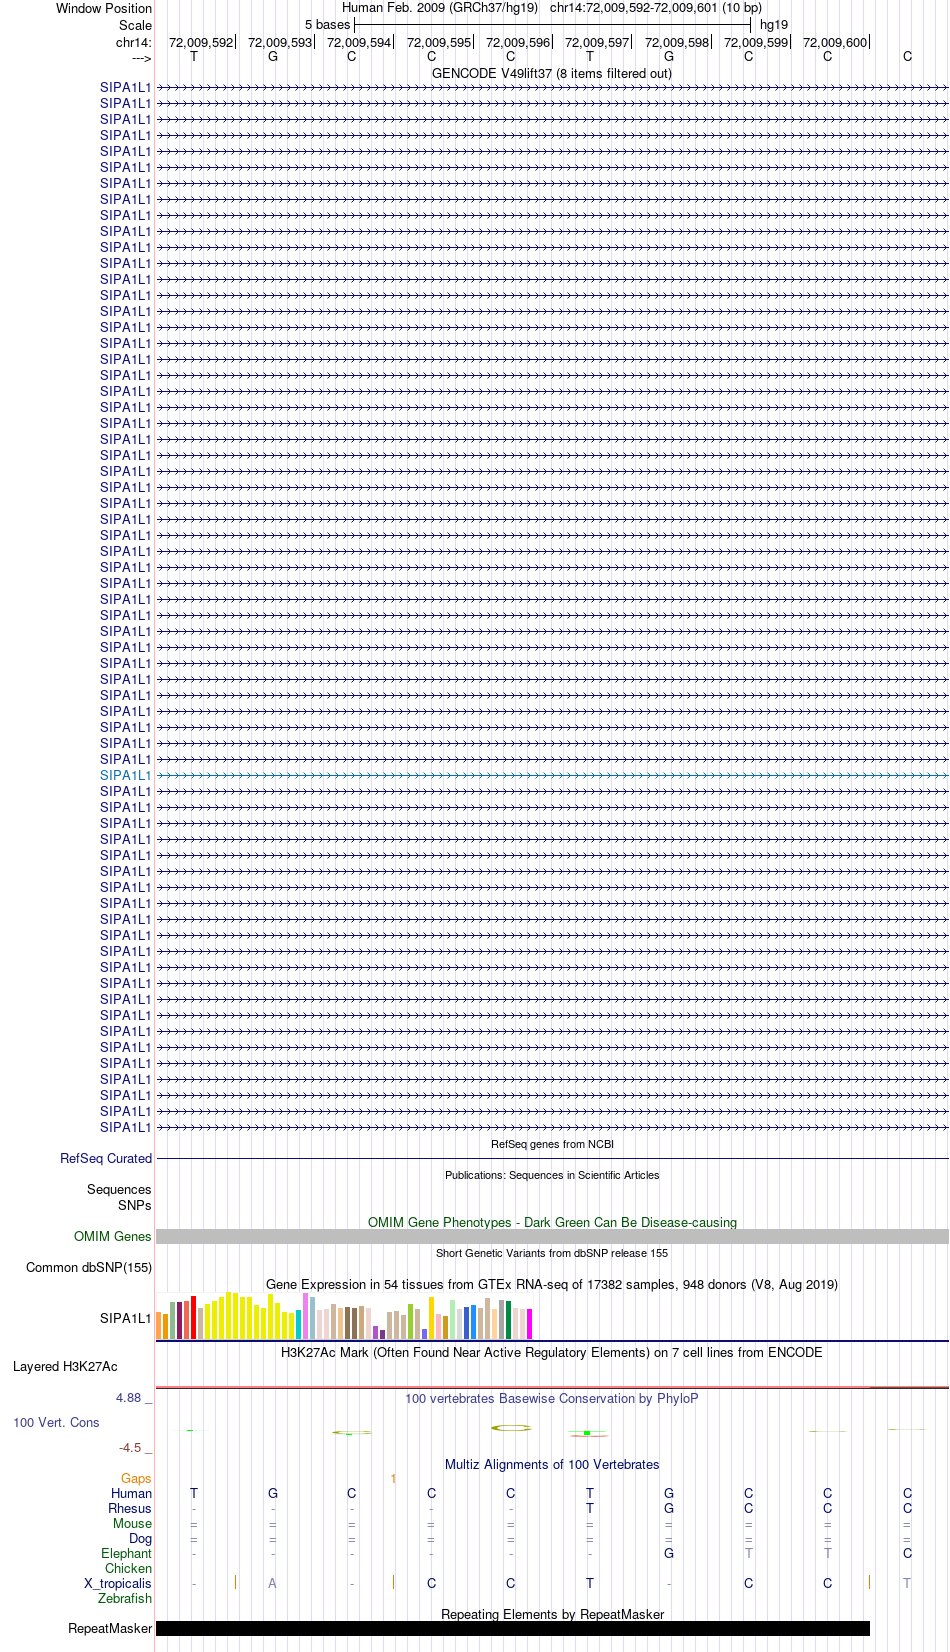Click the 'RepeatMasker' track label
Viewport: 950px width, 1652px height.
[x=110, y=1628]
